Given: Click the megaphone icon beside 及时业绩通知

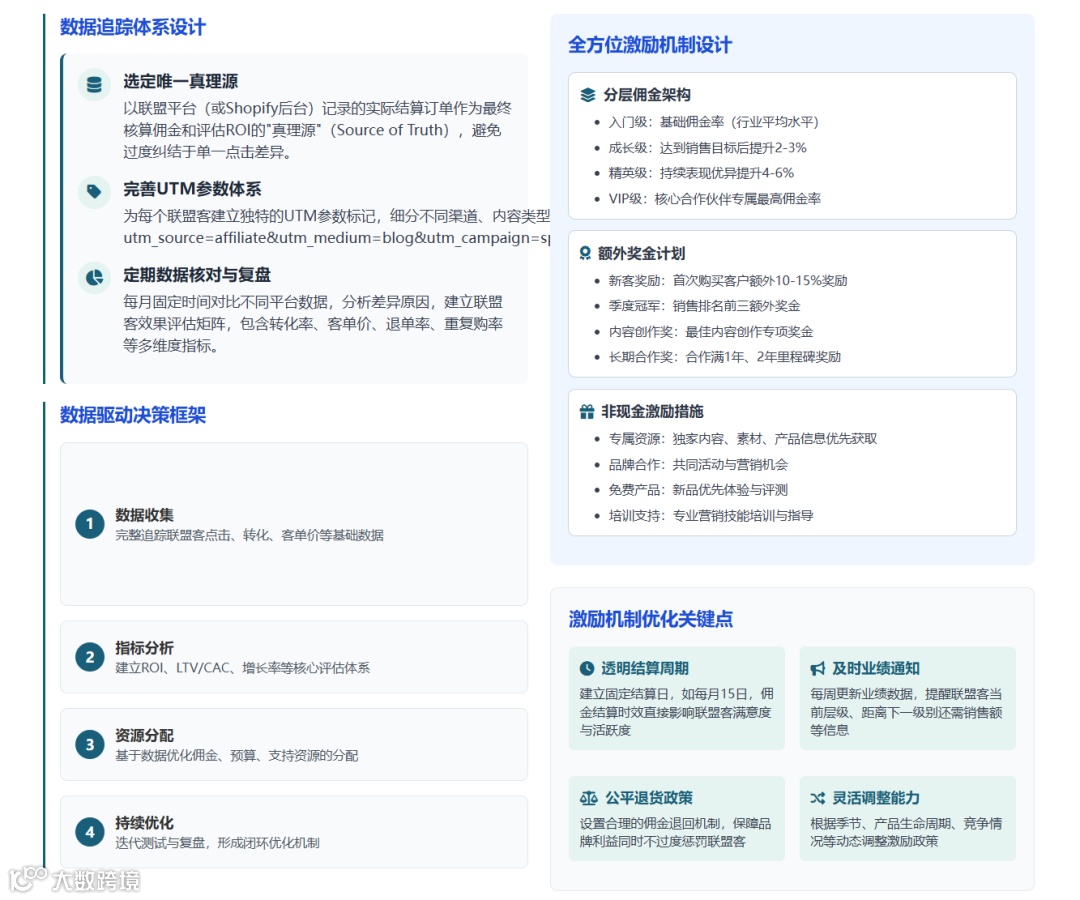Looking at the screenshot, I should (x=818, y=669).
